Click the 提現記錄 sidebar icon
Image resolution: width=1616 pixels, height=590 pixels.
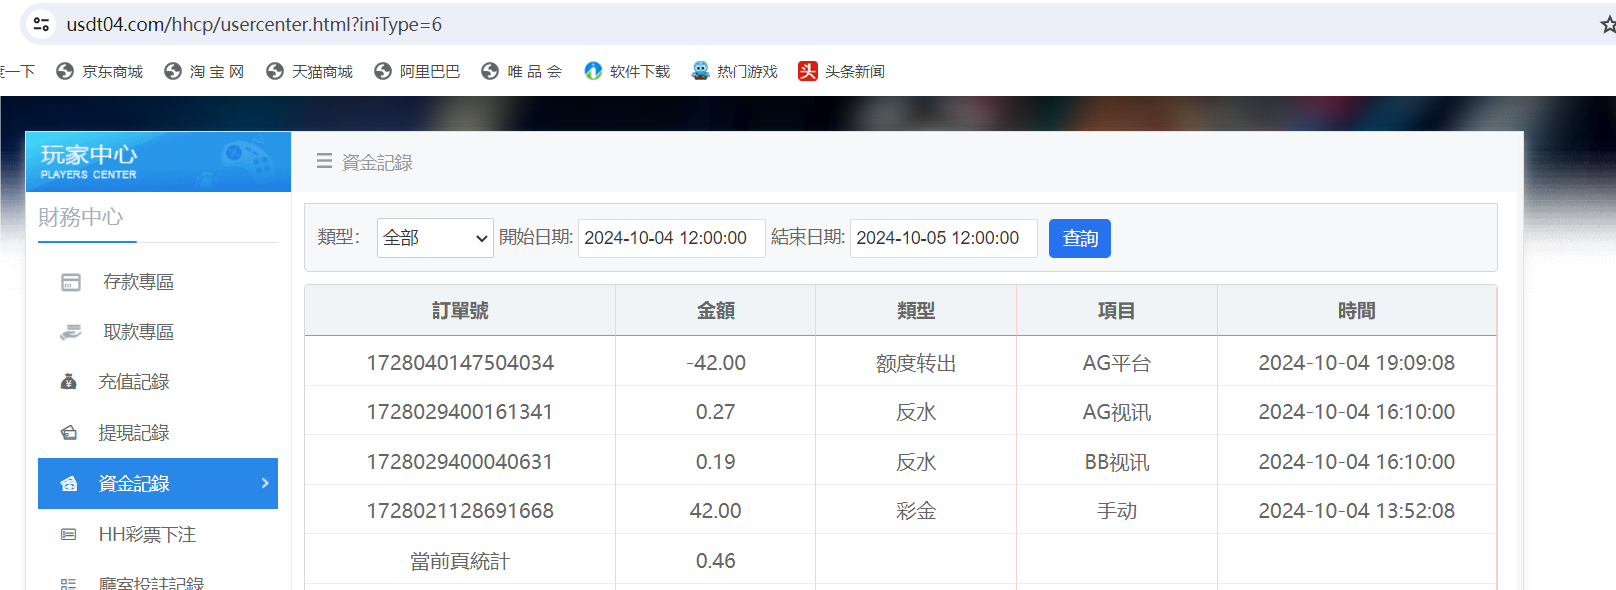69,433
